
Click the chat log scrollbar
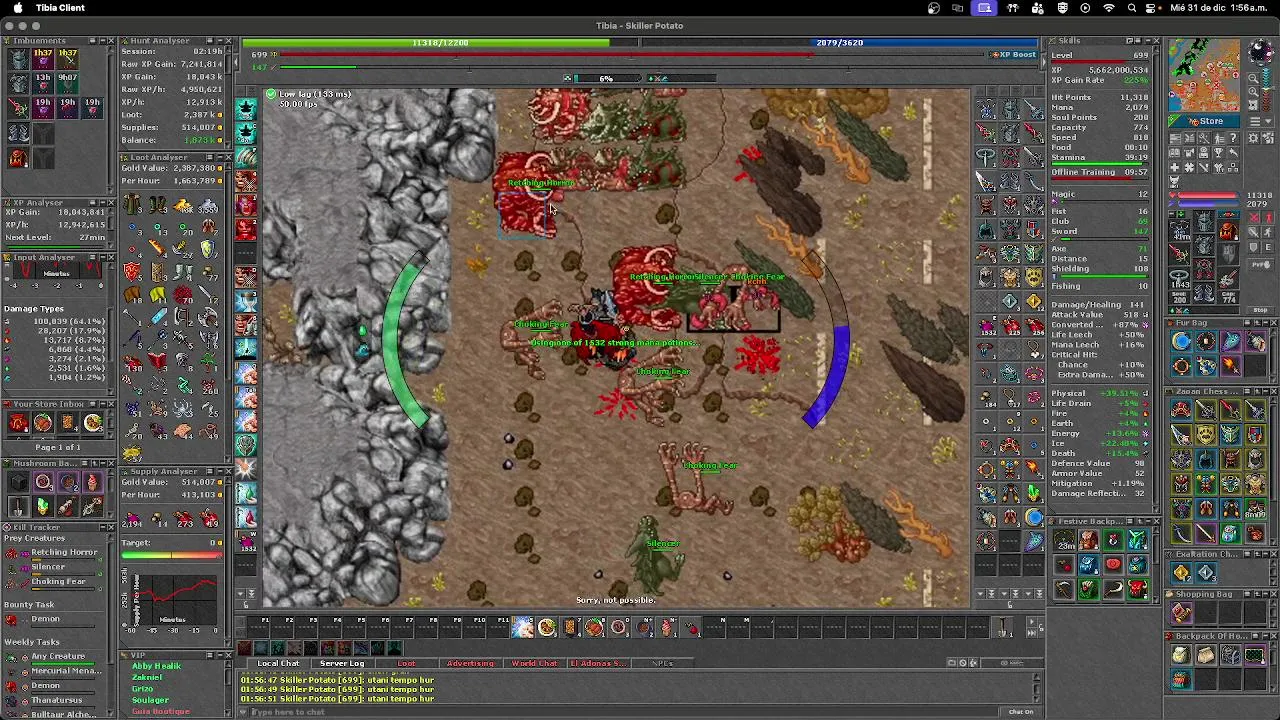pos(1037,688)
